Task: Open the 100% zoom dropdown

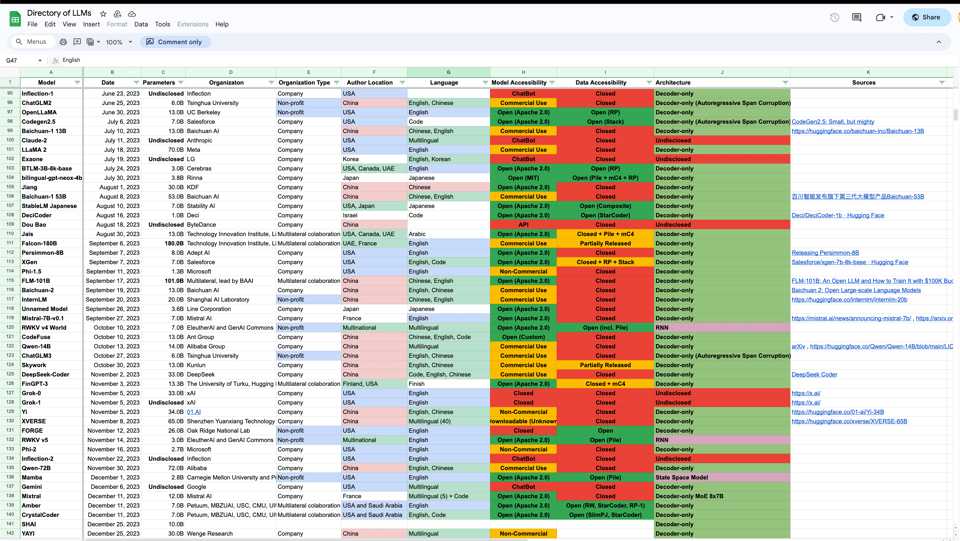Action: pos(118,42)
